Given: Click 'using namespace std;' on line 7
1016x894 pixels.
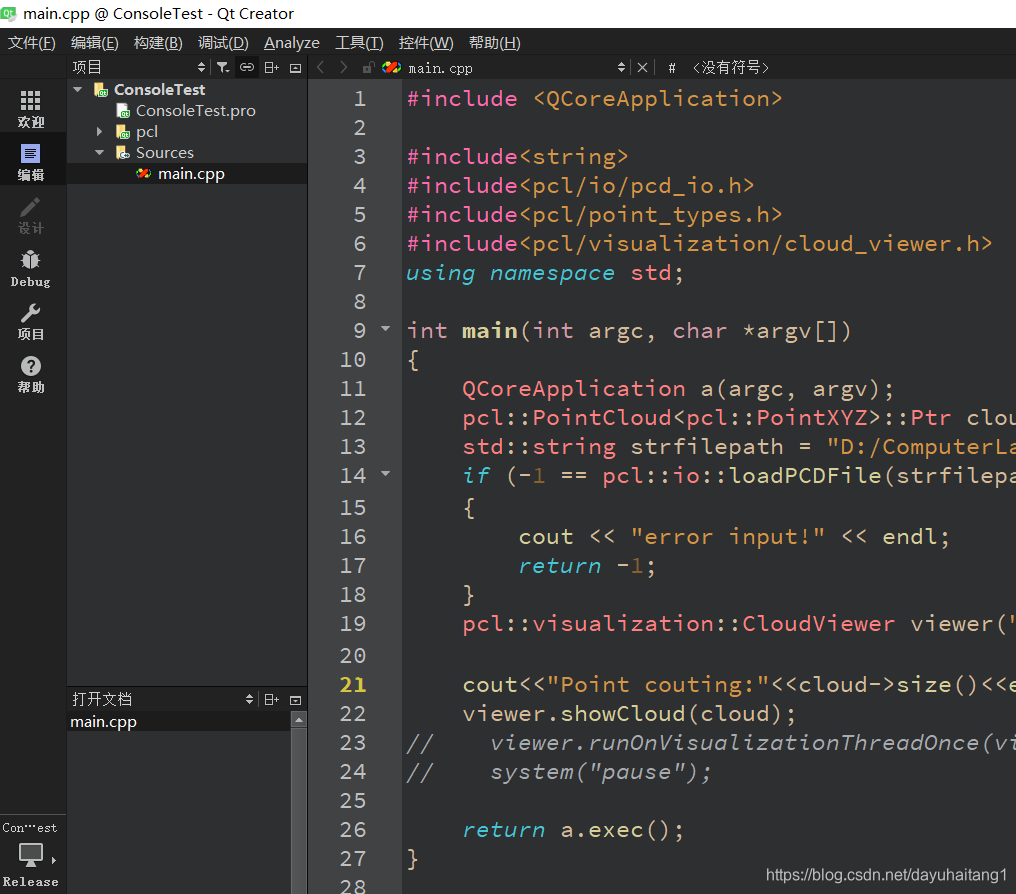Looking at the screenshot, I should (544, 273).
